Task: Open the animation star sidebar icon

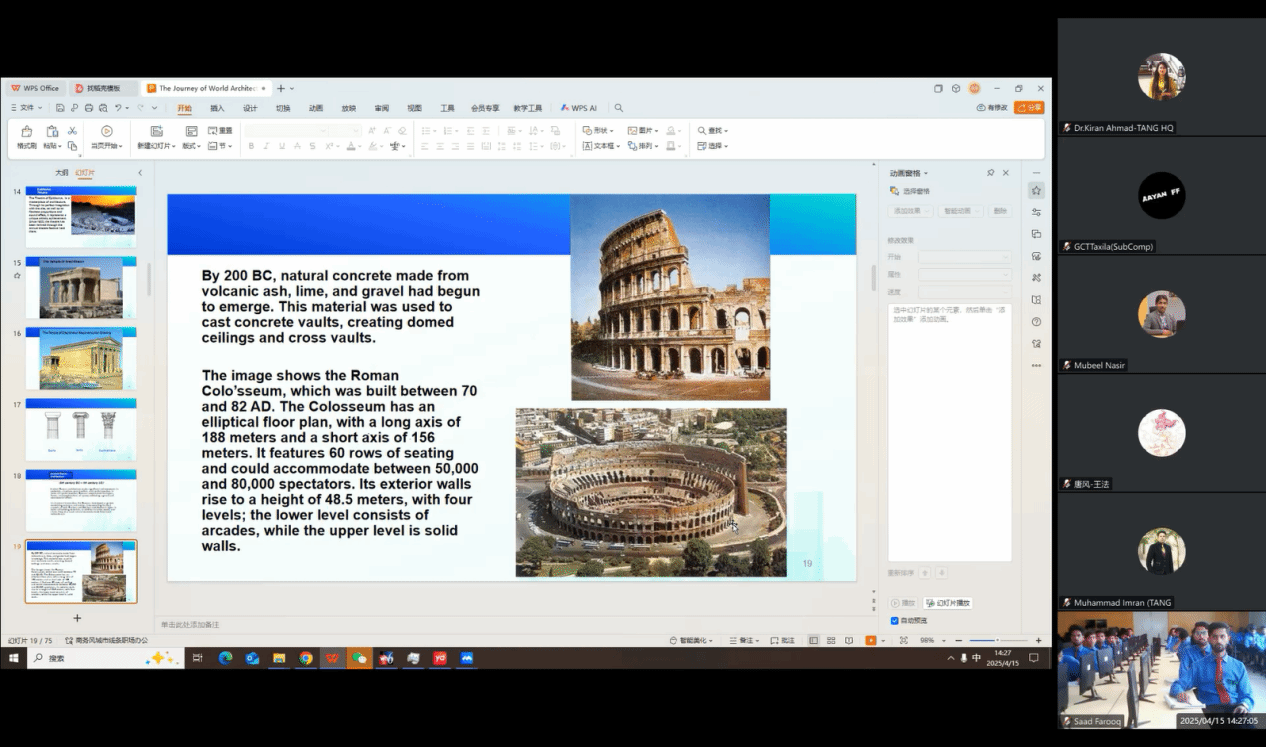Action: (x=1036, y=190)
